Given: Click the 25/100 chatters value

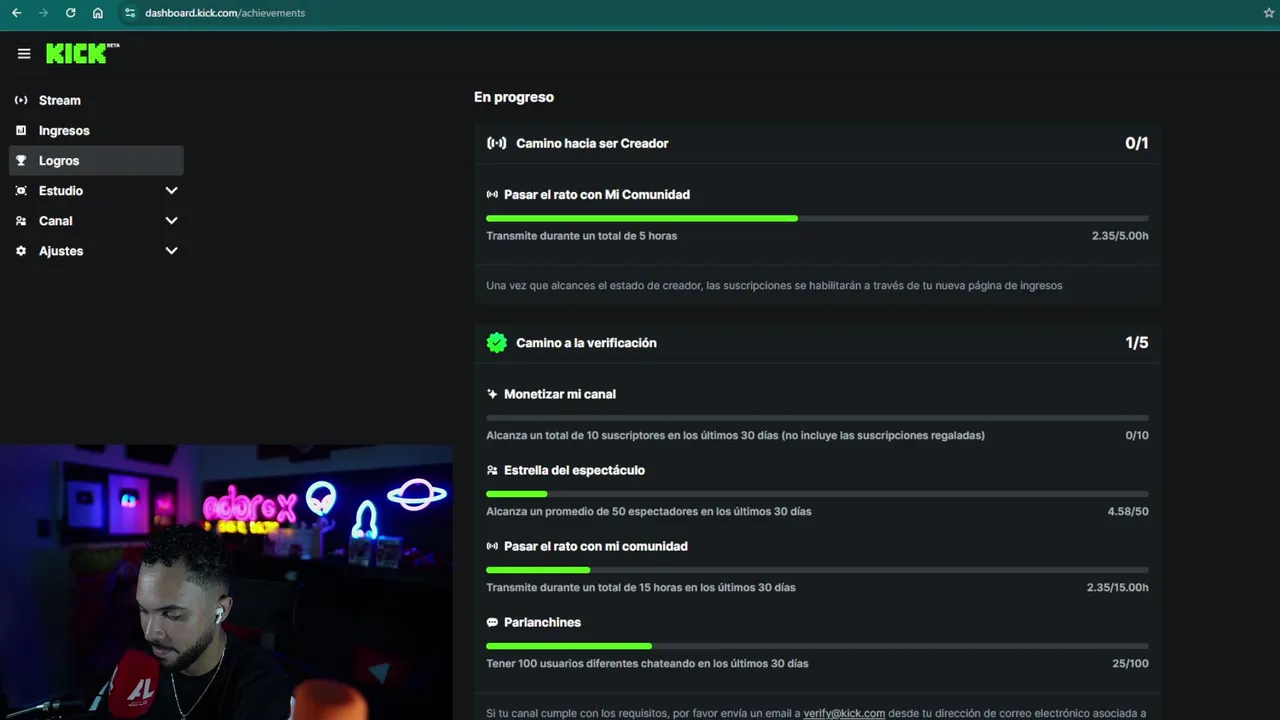Looking at the screenshot, I should click(x=1130, y=663).
